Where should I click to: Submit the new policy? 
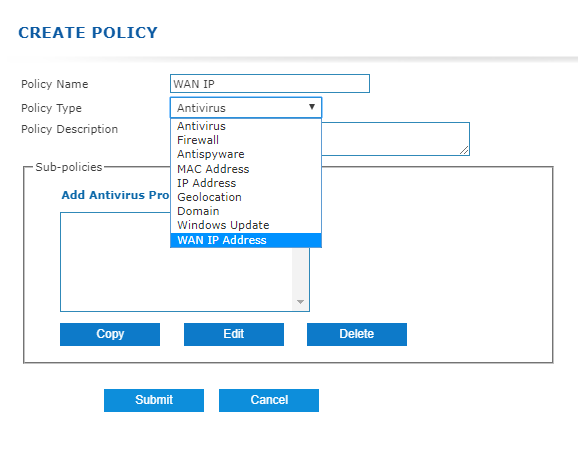154,400
